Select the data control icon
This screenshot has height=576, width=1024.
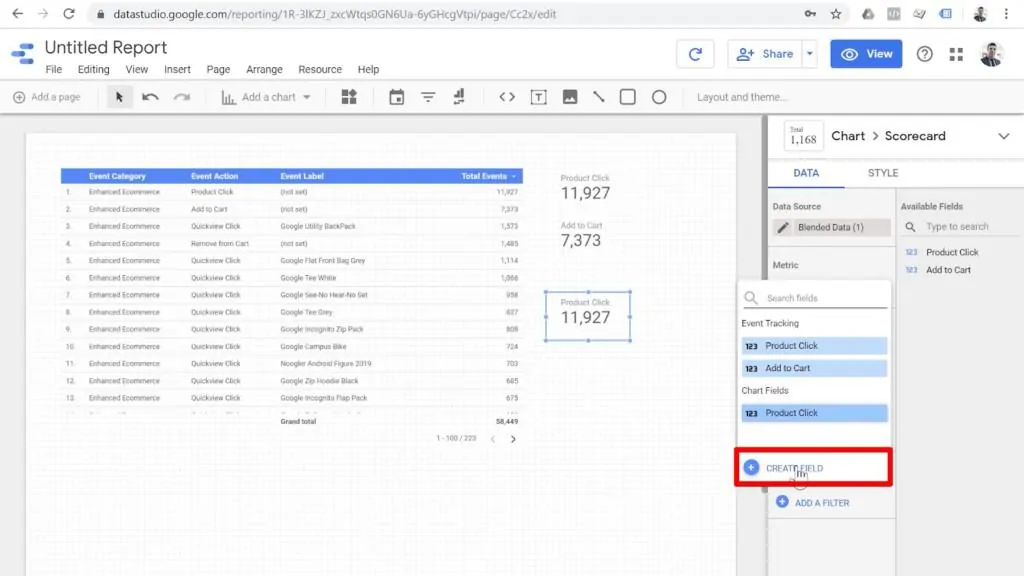click(x=459, y=97)
